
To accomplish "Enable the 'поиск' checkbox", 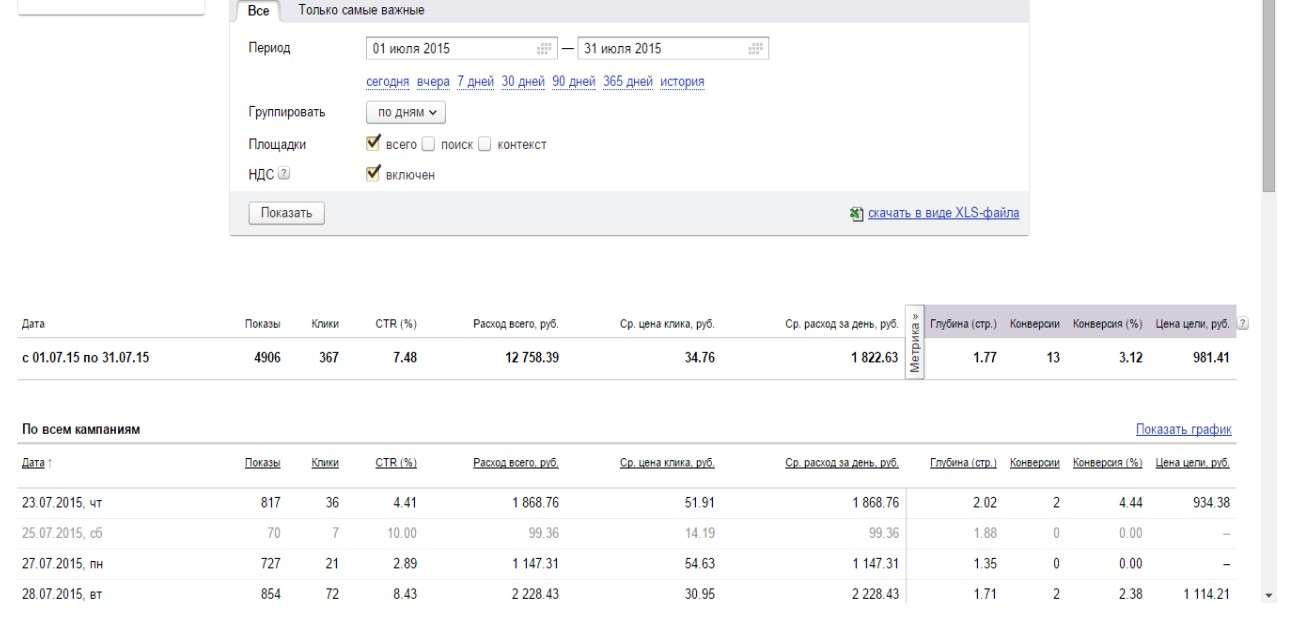I will click(x=429, y=144).
